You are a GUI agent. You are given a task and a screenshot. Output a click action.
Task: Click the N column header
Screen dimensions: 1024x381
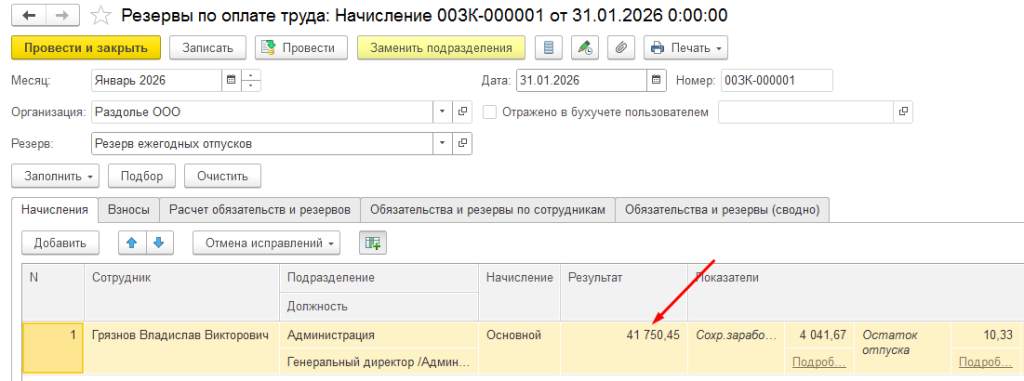53,292
